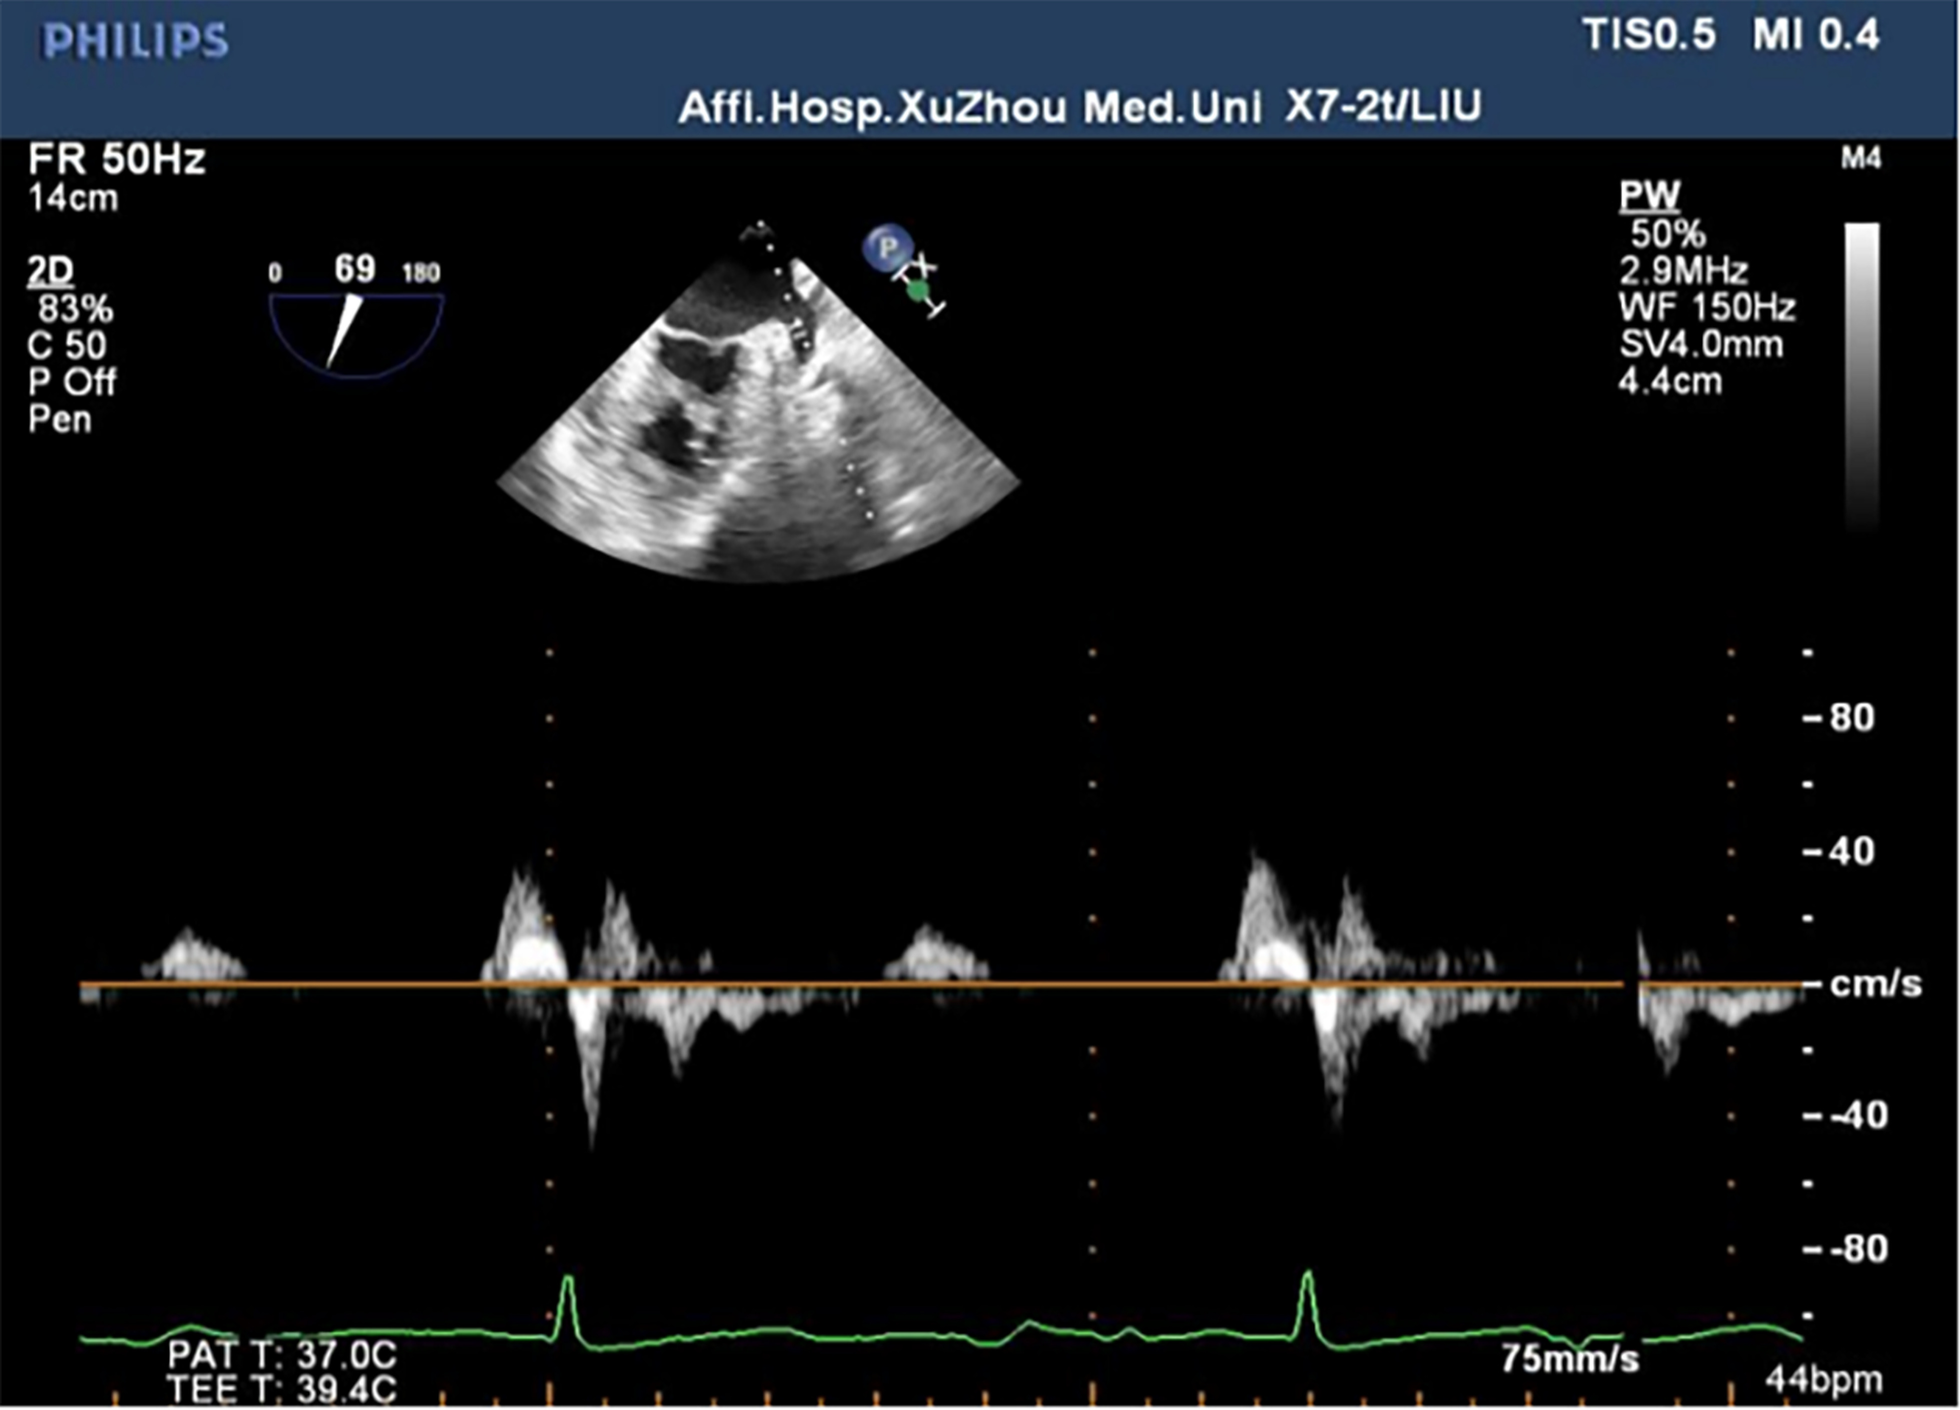Click the -80 velocity scale mark
Viewport: 1960px width, 1410px height.
pos(1858,1250)
